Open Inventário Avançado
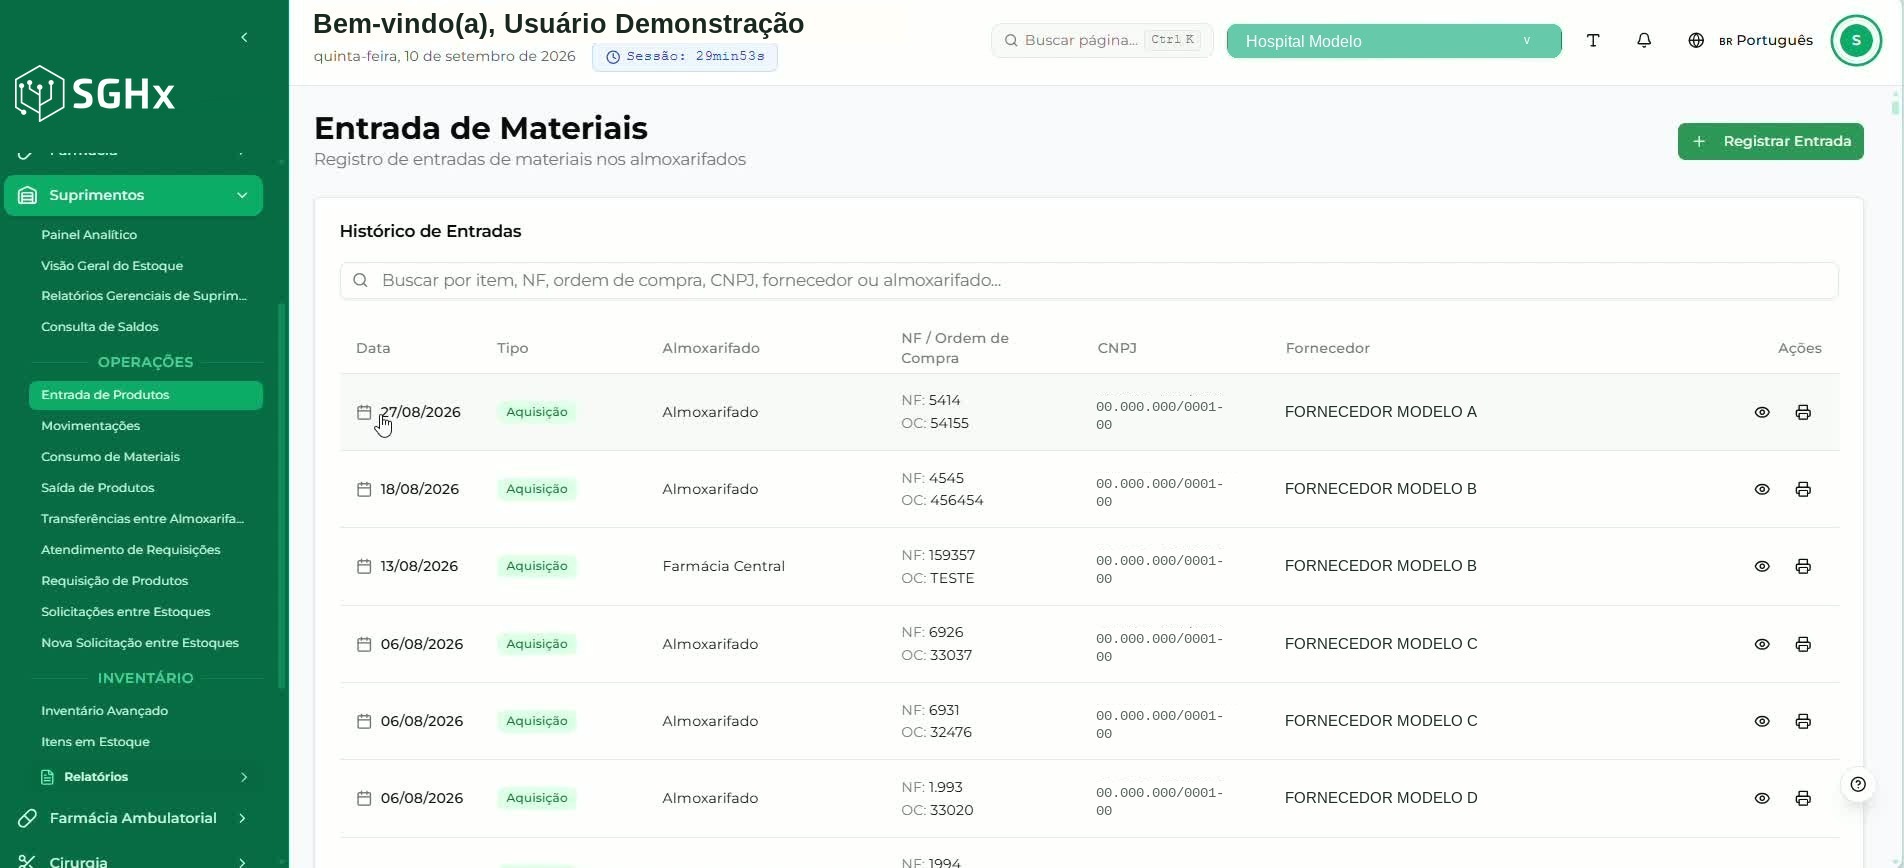 coord(104,711)
